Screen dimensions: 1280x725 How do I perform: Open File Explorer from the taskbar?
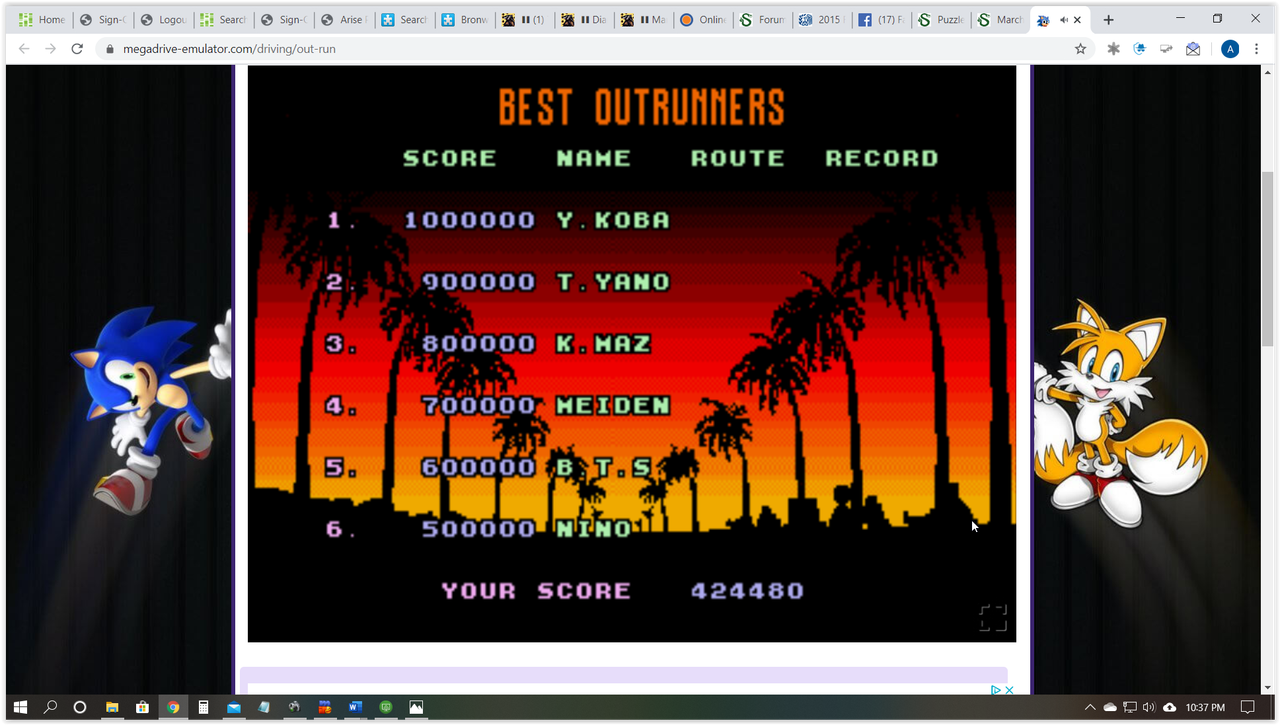point(112,707)
